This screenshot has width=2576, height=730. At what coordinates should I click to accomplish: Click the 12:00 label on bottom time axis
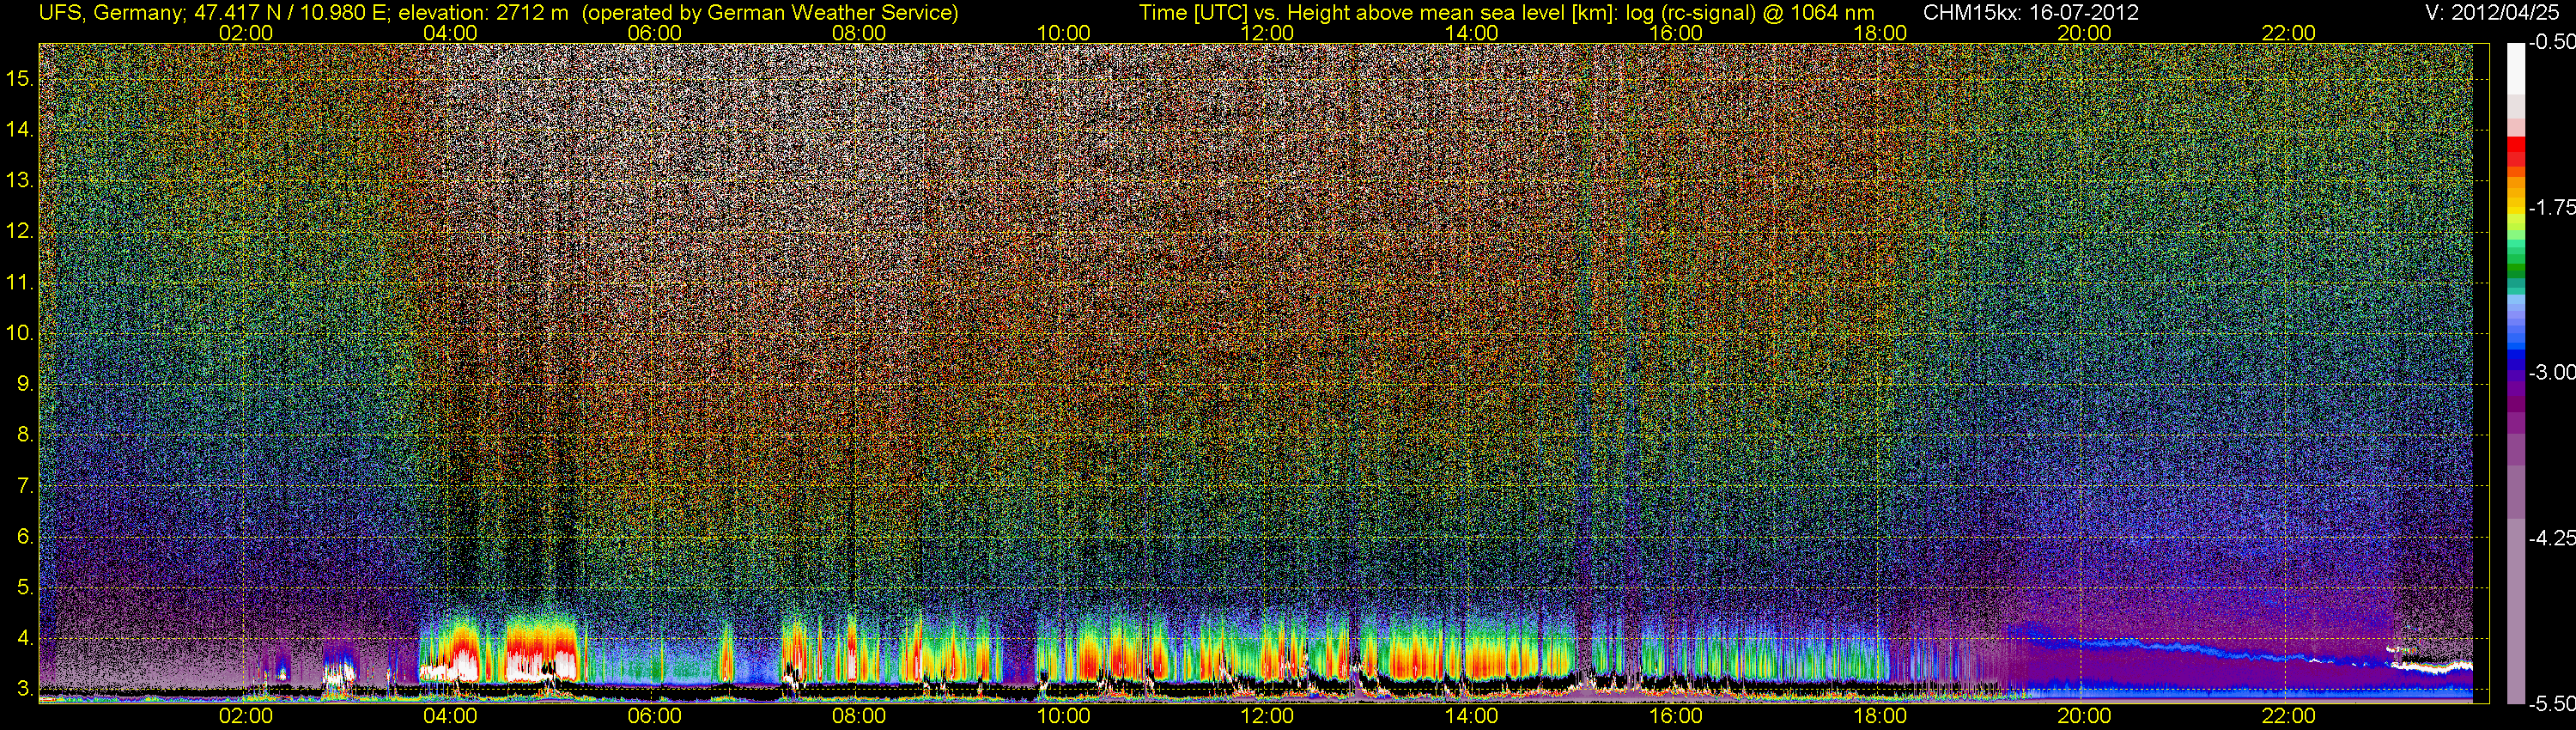(x=1267, y=716)
